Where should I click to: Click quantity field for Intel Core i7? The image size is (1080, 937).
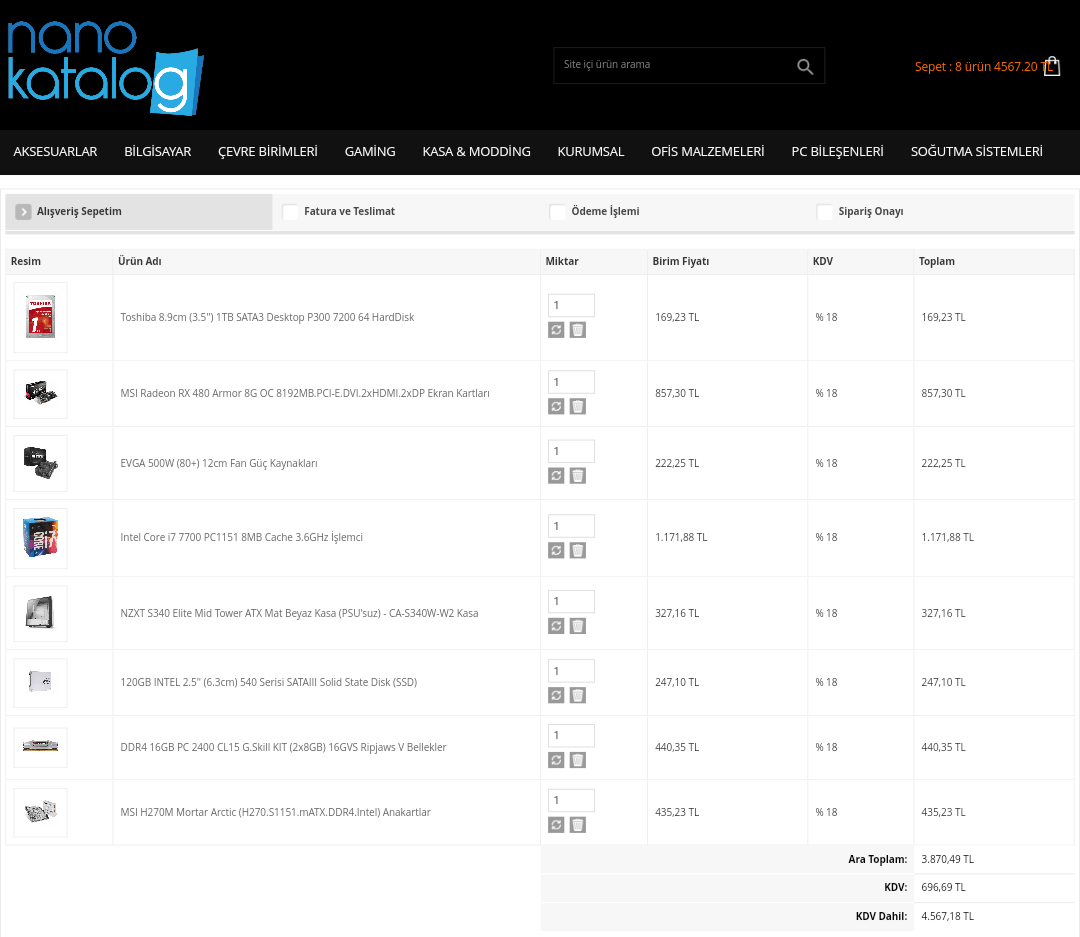click(571, 526)
